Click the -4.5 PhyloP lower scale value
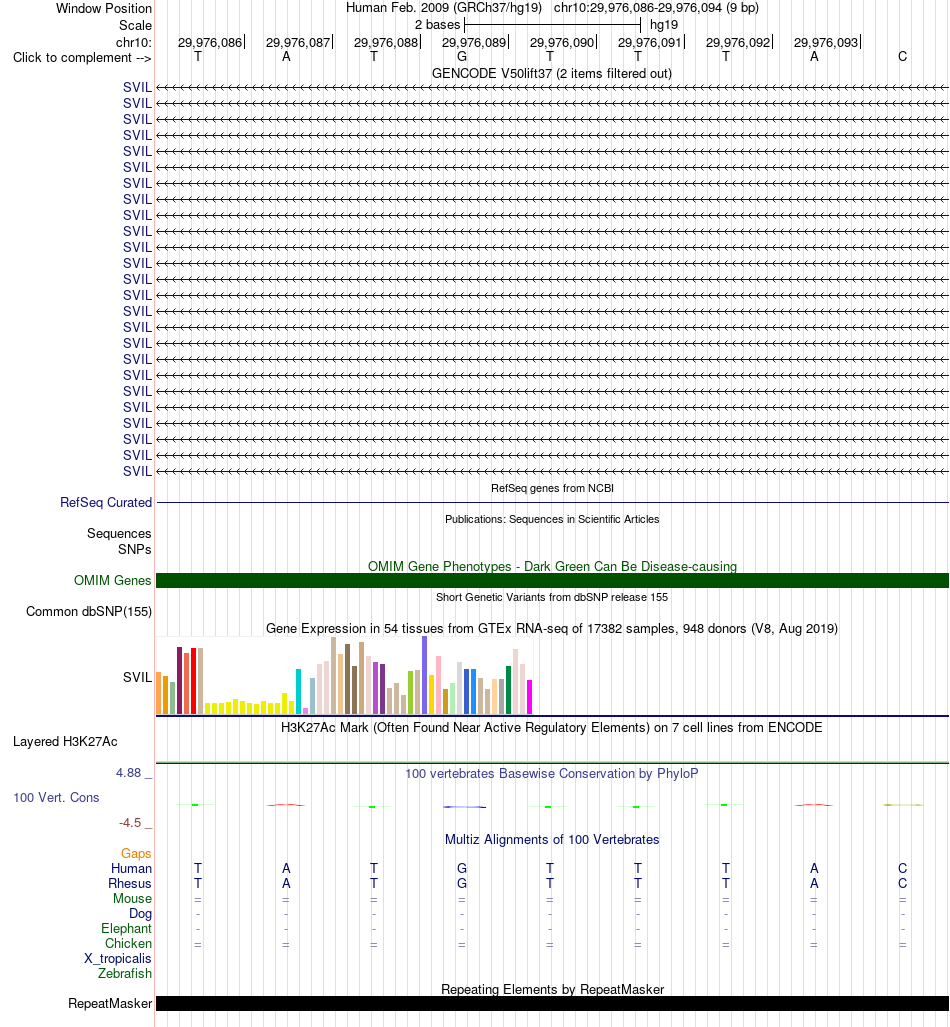 (x=130, y=823)
